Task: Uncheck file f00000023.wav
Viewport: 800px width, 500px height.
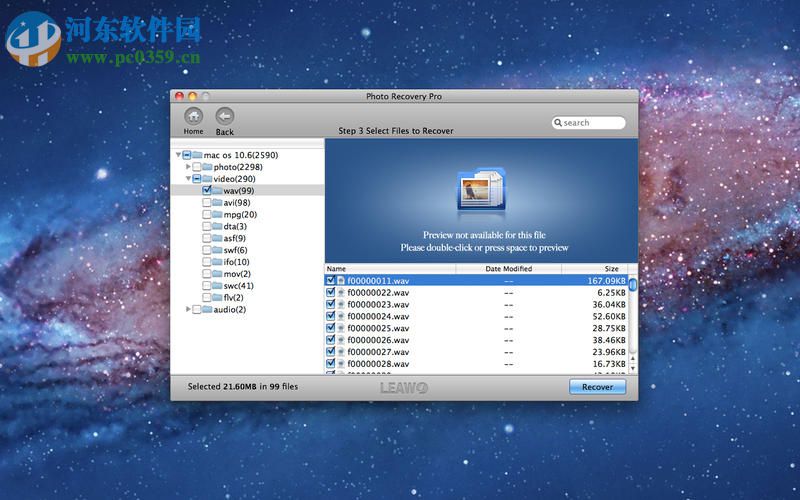Action: coord(331,304)
